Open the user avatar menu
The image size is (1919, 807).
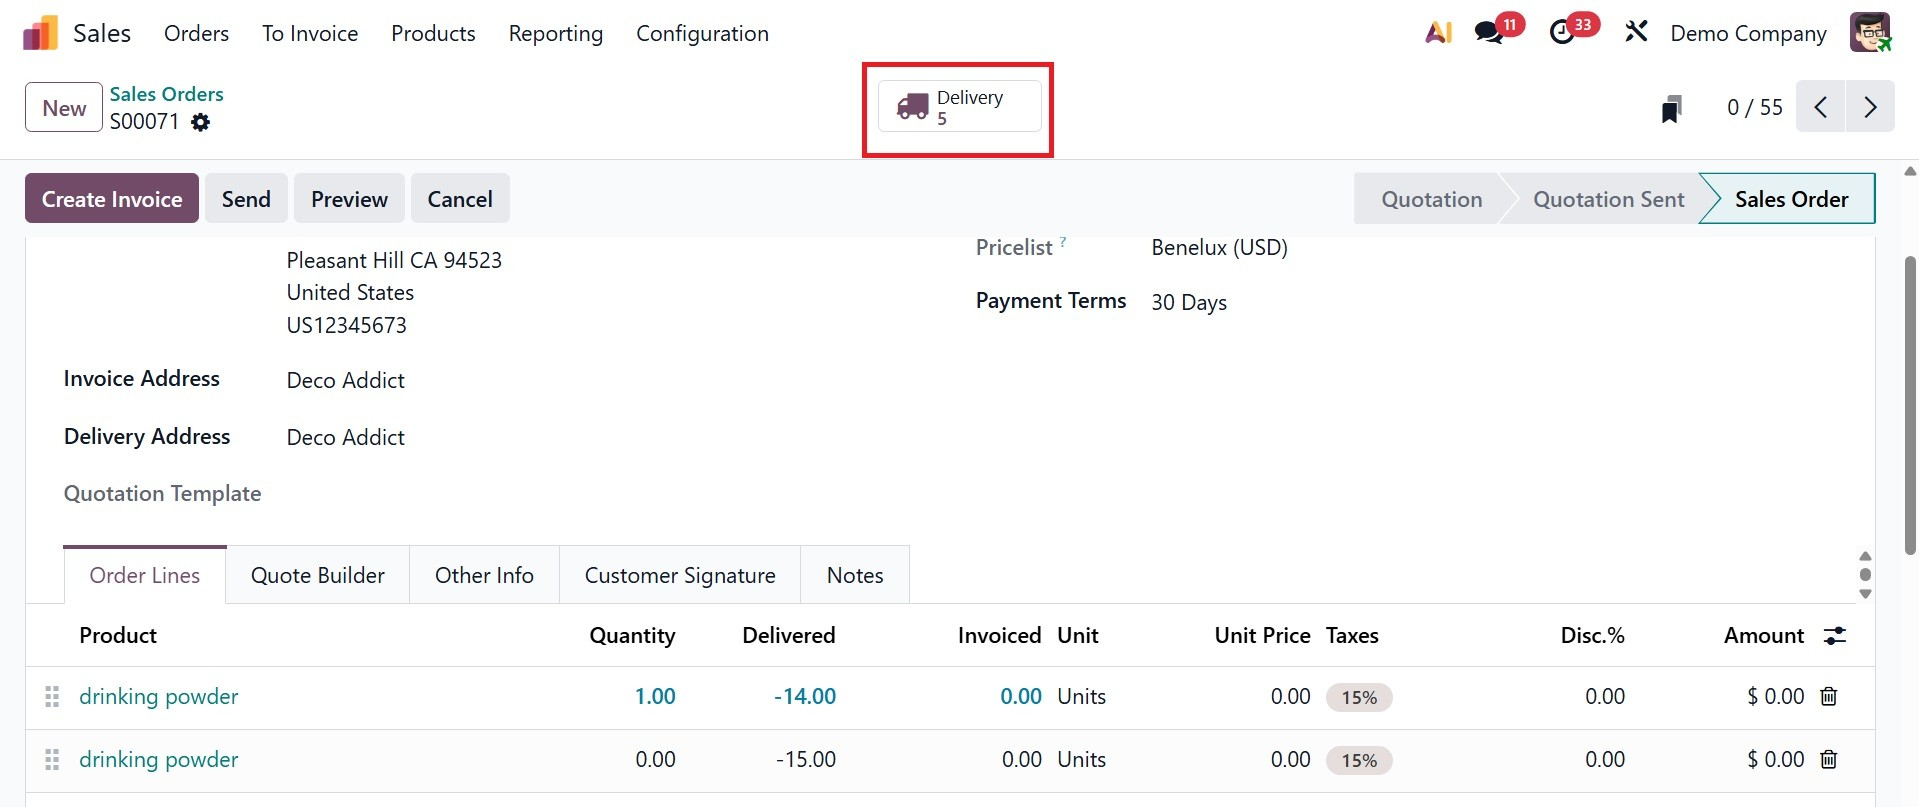[1869, 33]
